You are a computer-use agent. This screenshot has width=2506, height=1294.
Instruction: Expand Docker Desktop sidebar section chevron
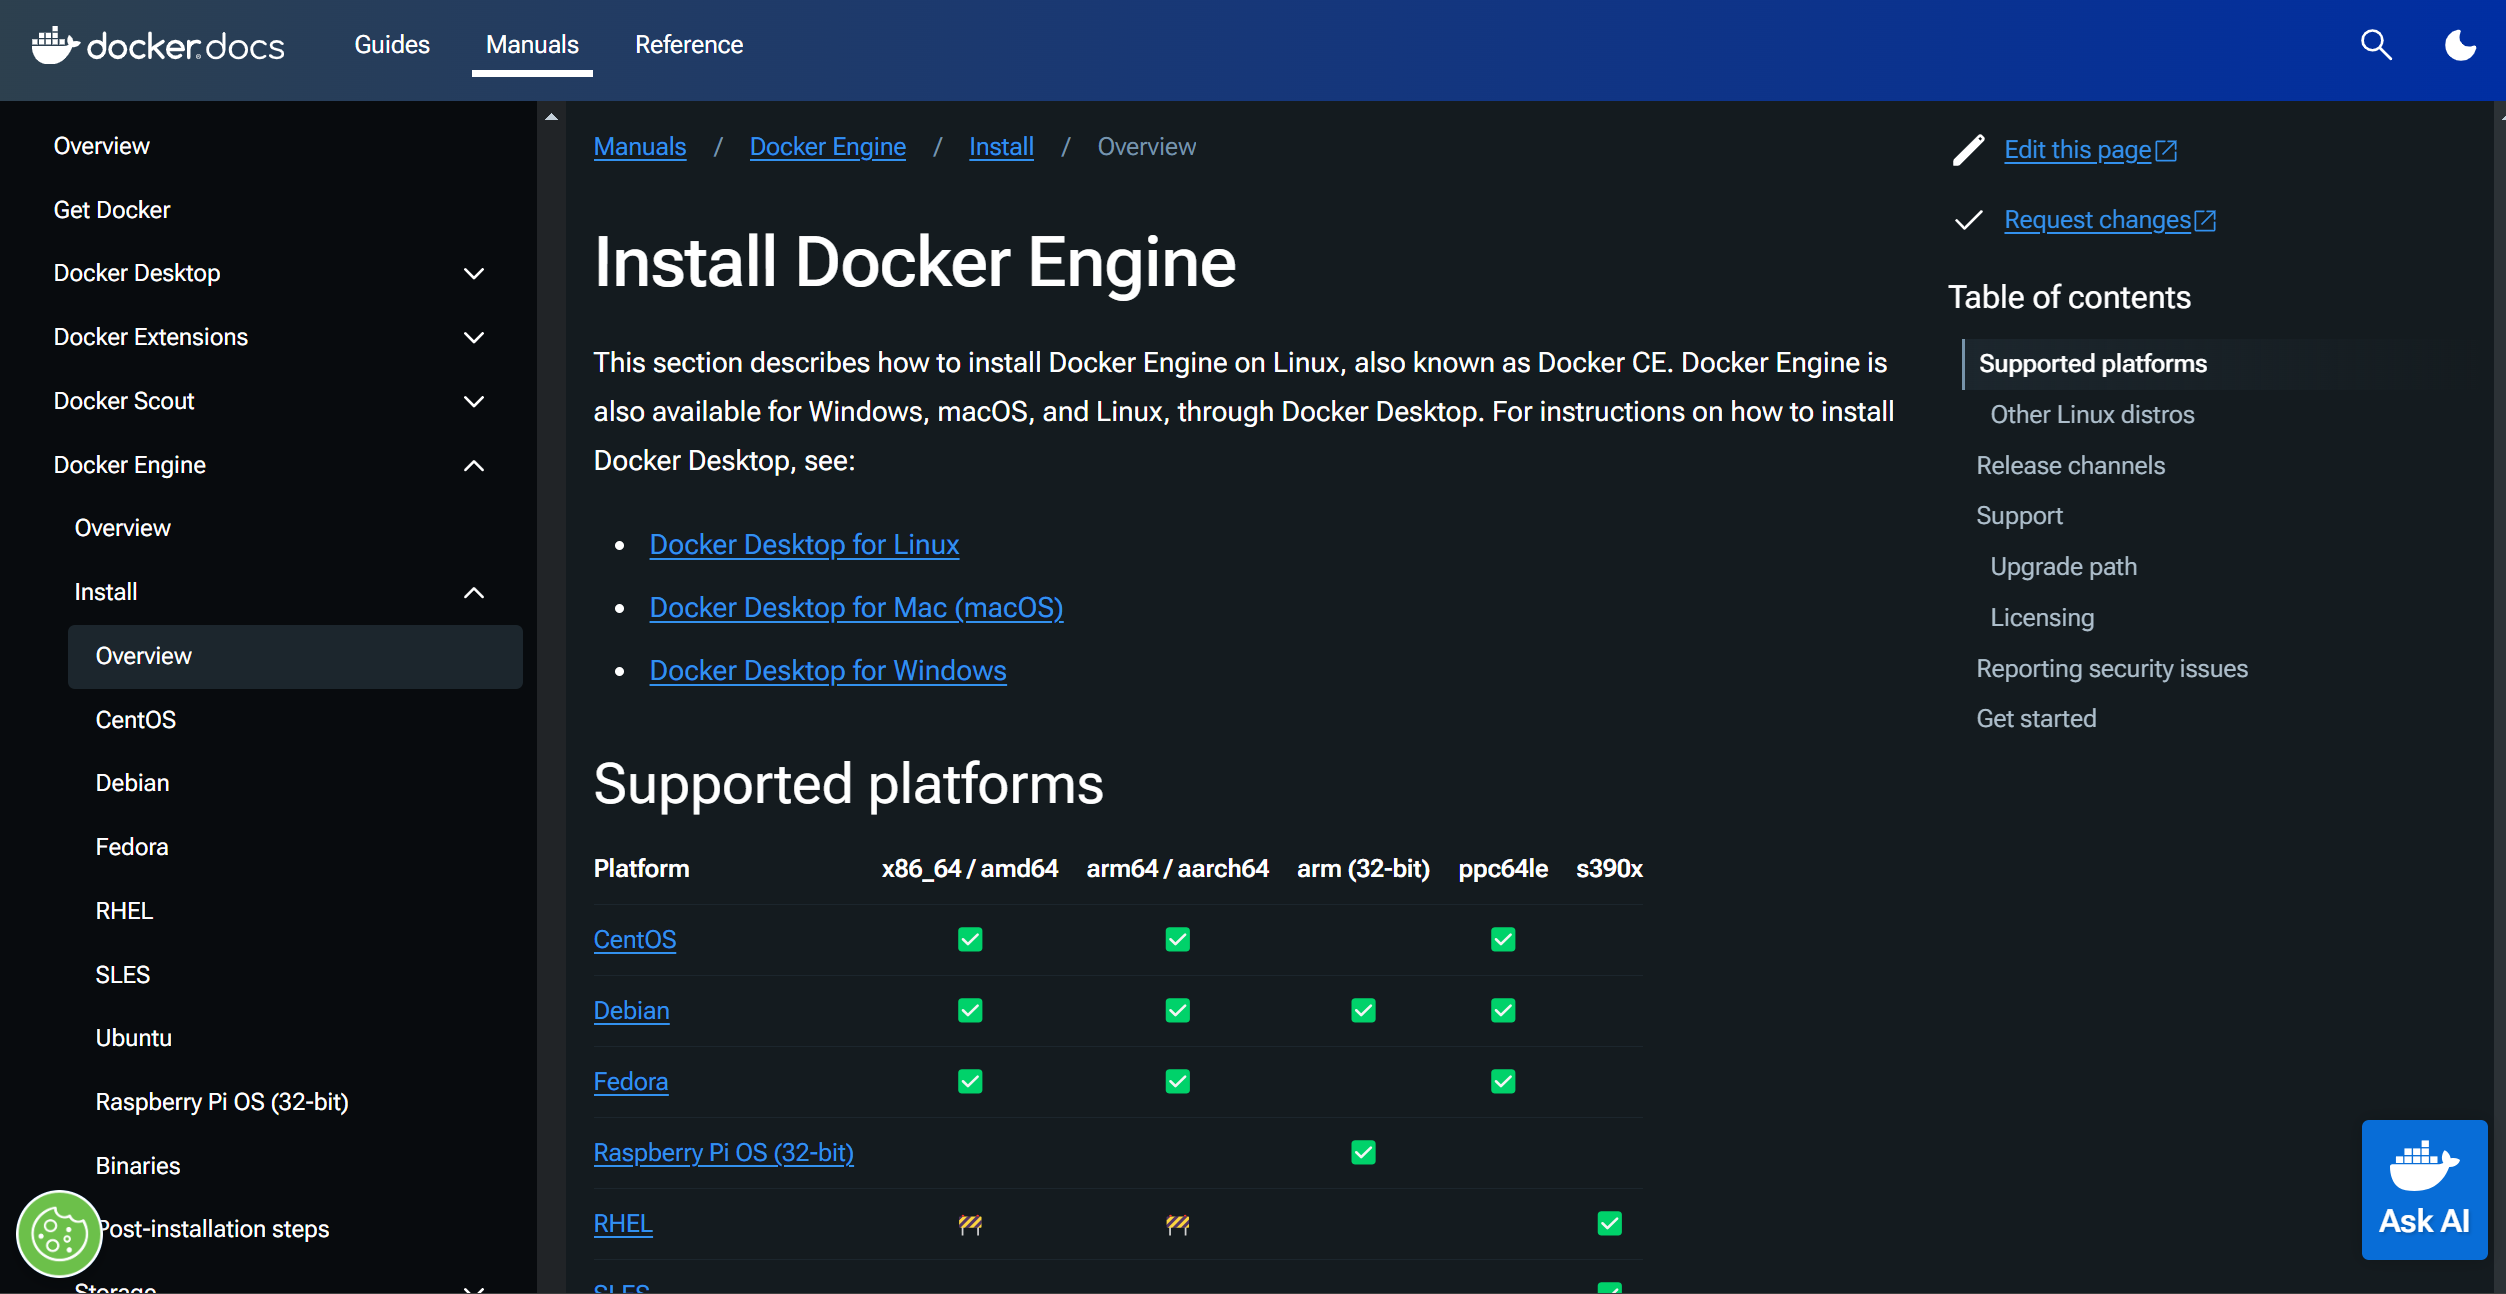tap(474, 274)
